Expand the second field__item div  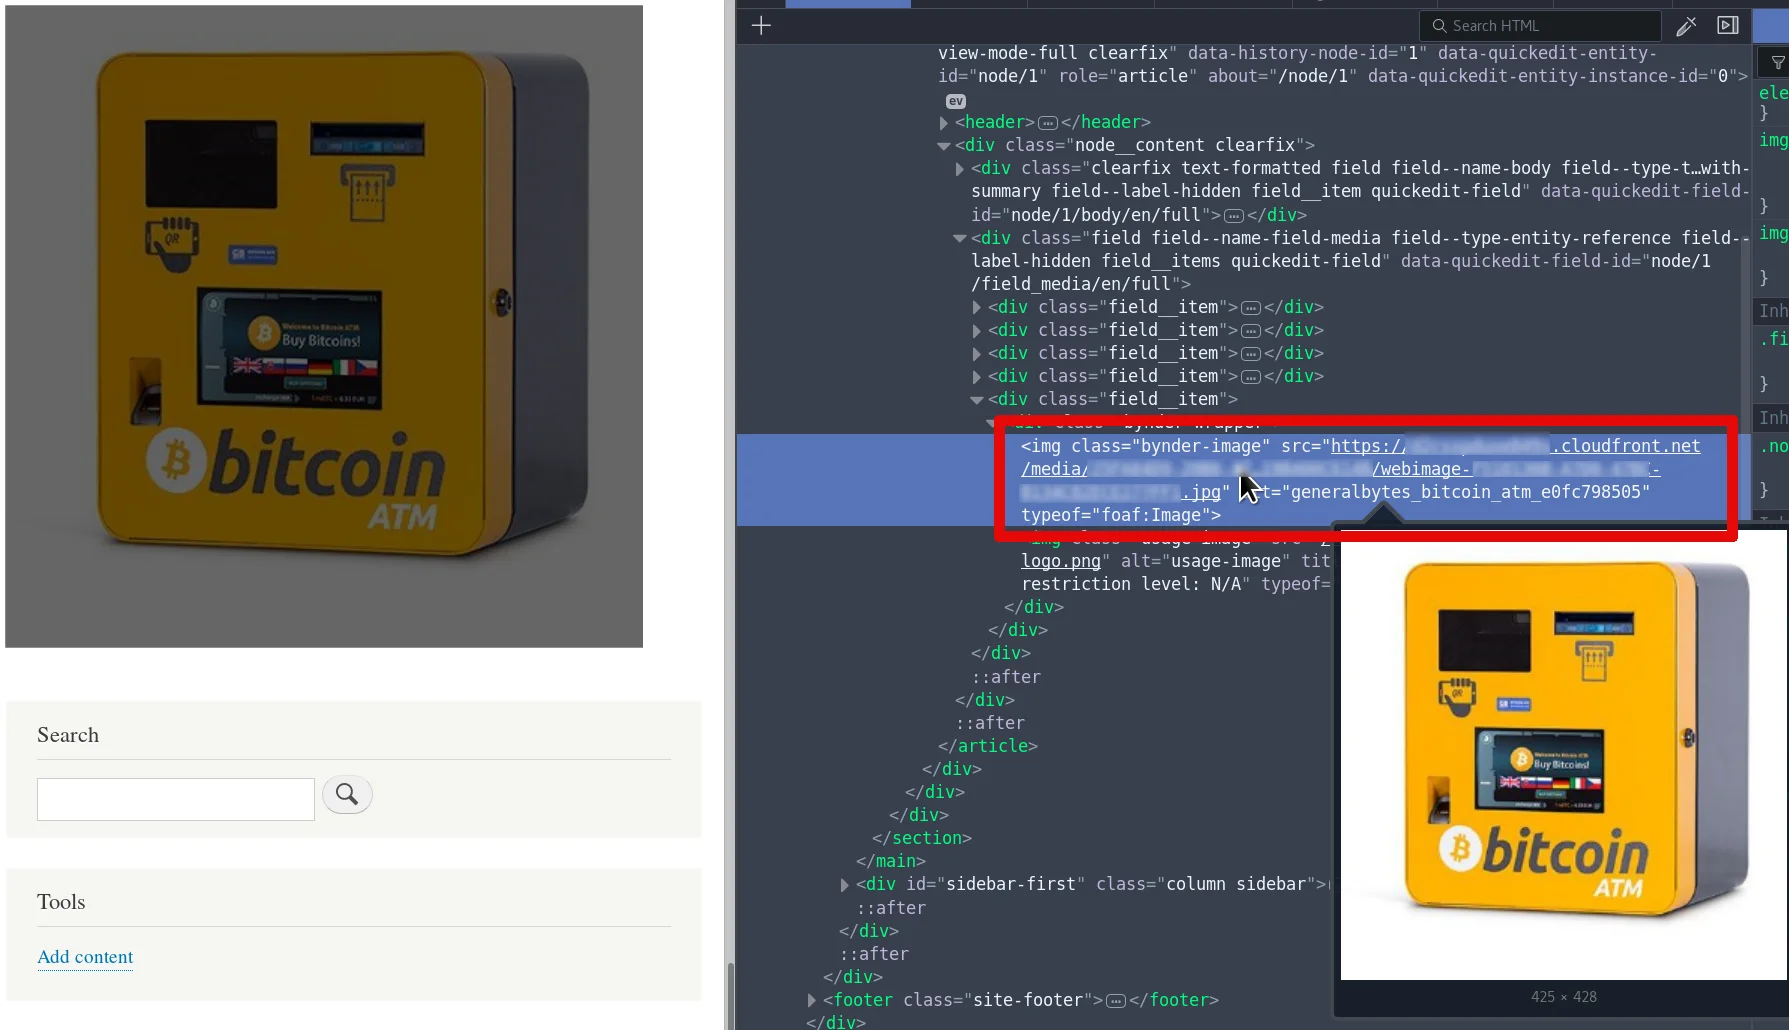977,331
